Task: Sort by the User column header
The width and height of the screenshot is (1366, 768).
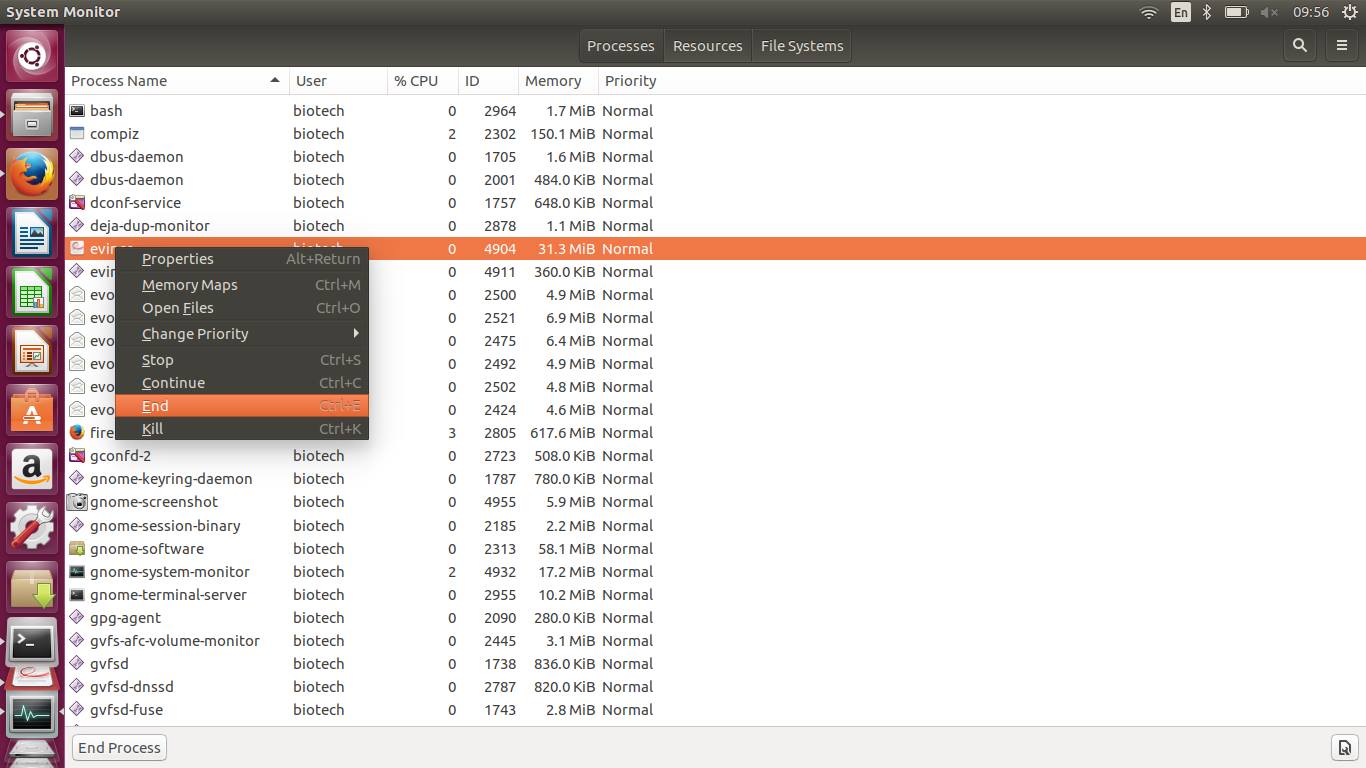Action: 338,80
